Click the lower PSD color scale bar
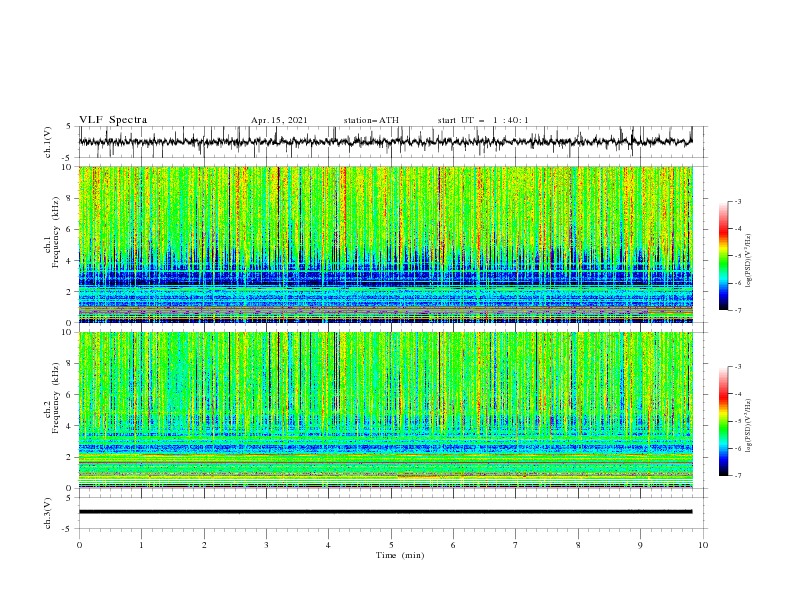792x612 pixels. click(724, 421)
